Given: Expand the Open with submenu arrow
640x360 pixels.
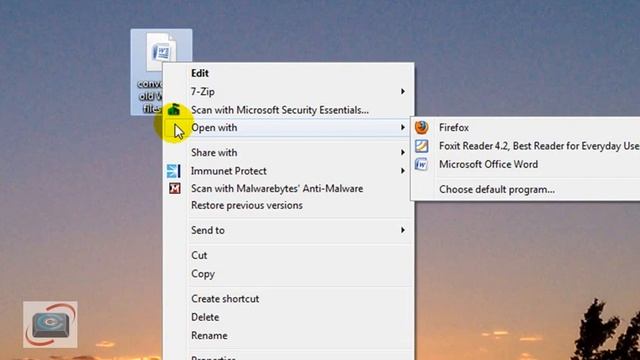Looking at the screenshot, I should click(402, 127).
